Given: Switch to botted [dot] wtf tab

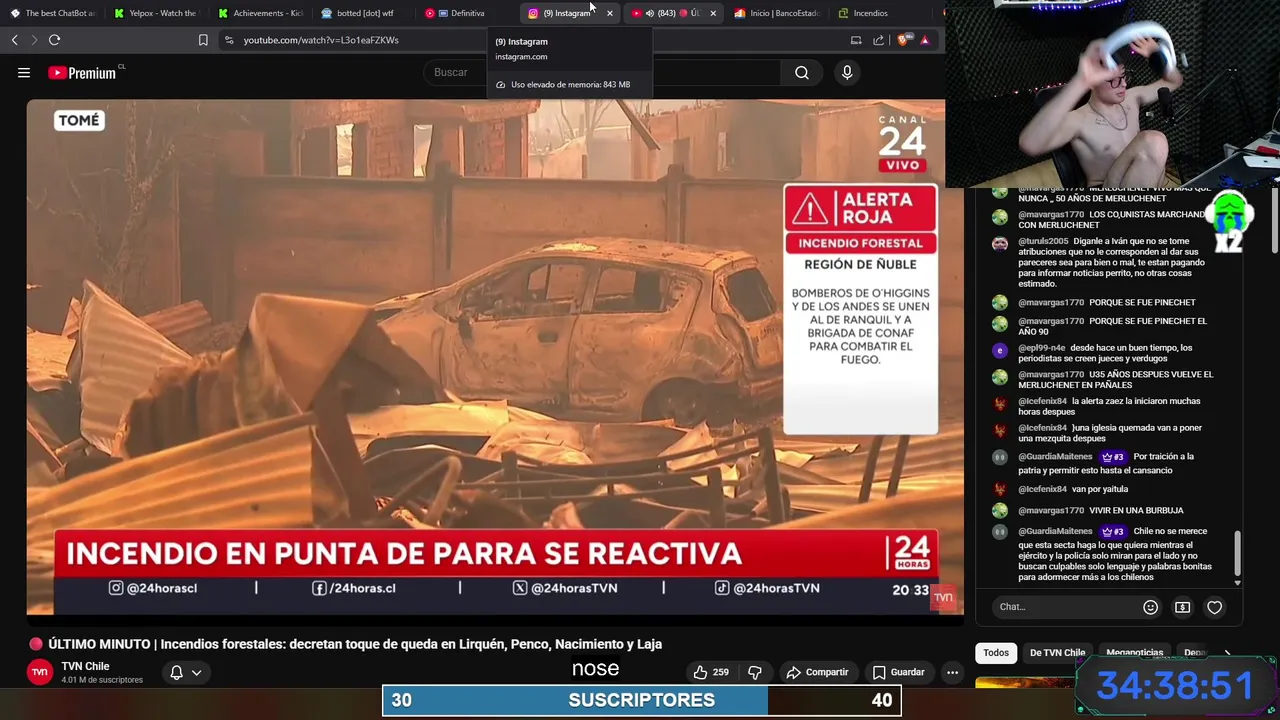Looking at the screenshot, I should tap(364, 13).
